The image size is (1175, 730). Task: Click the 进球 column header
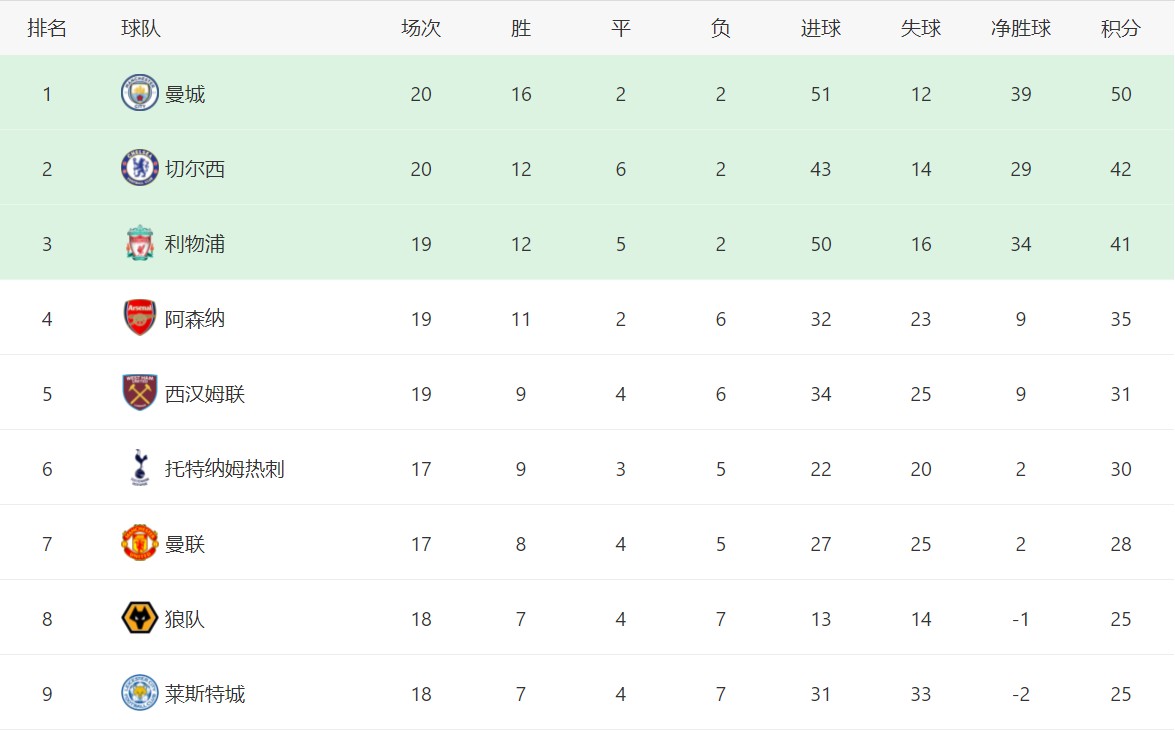click(820, 29)
